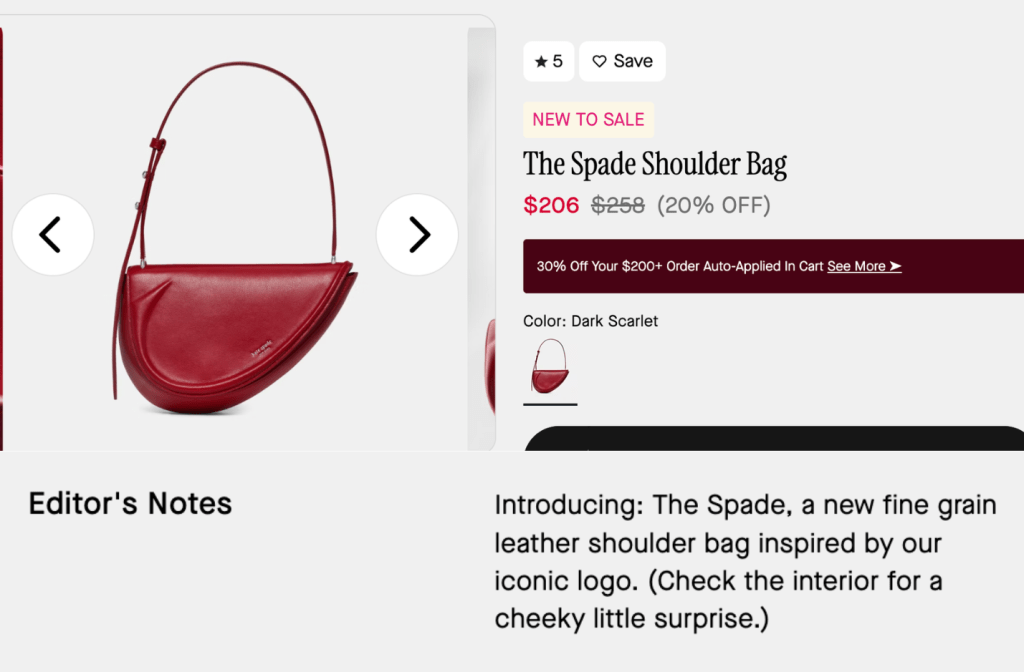Image resolution: width=1024 pixels, height=672 pixels.
Task: Open the 5-star rating reviews
Action: [548, 62]
